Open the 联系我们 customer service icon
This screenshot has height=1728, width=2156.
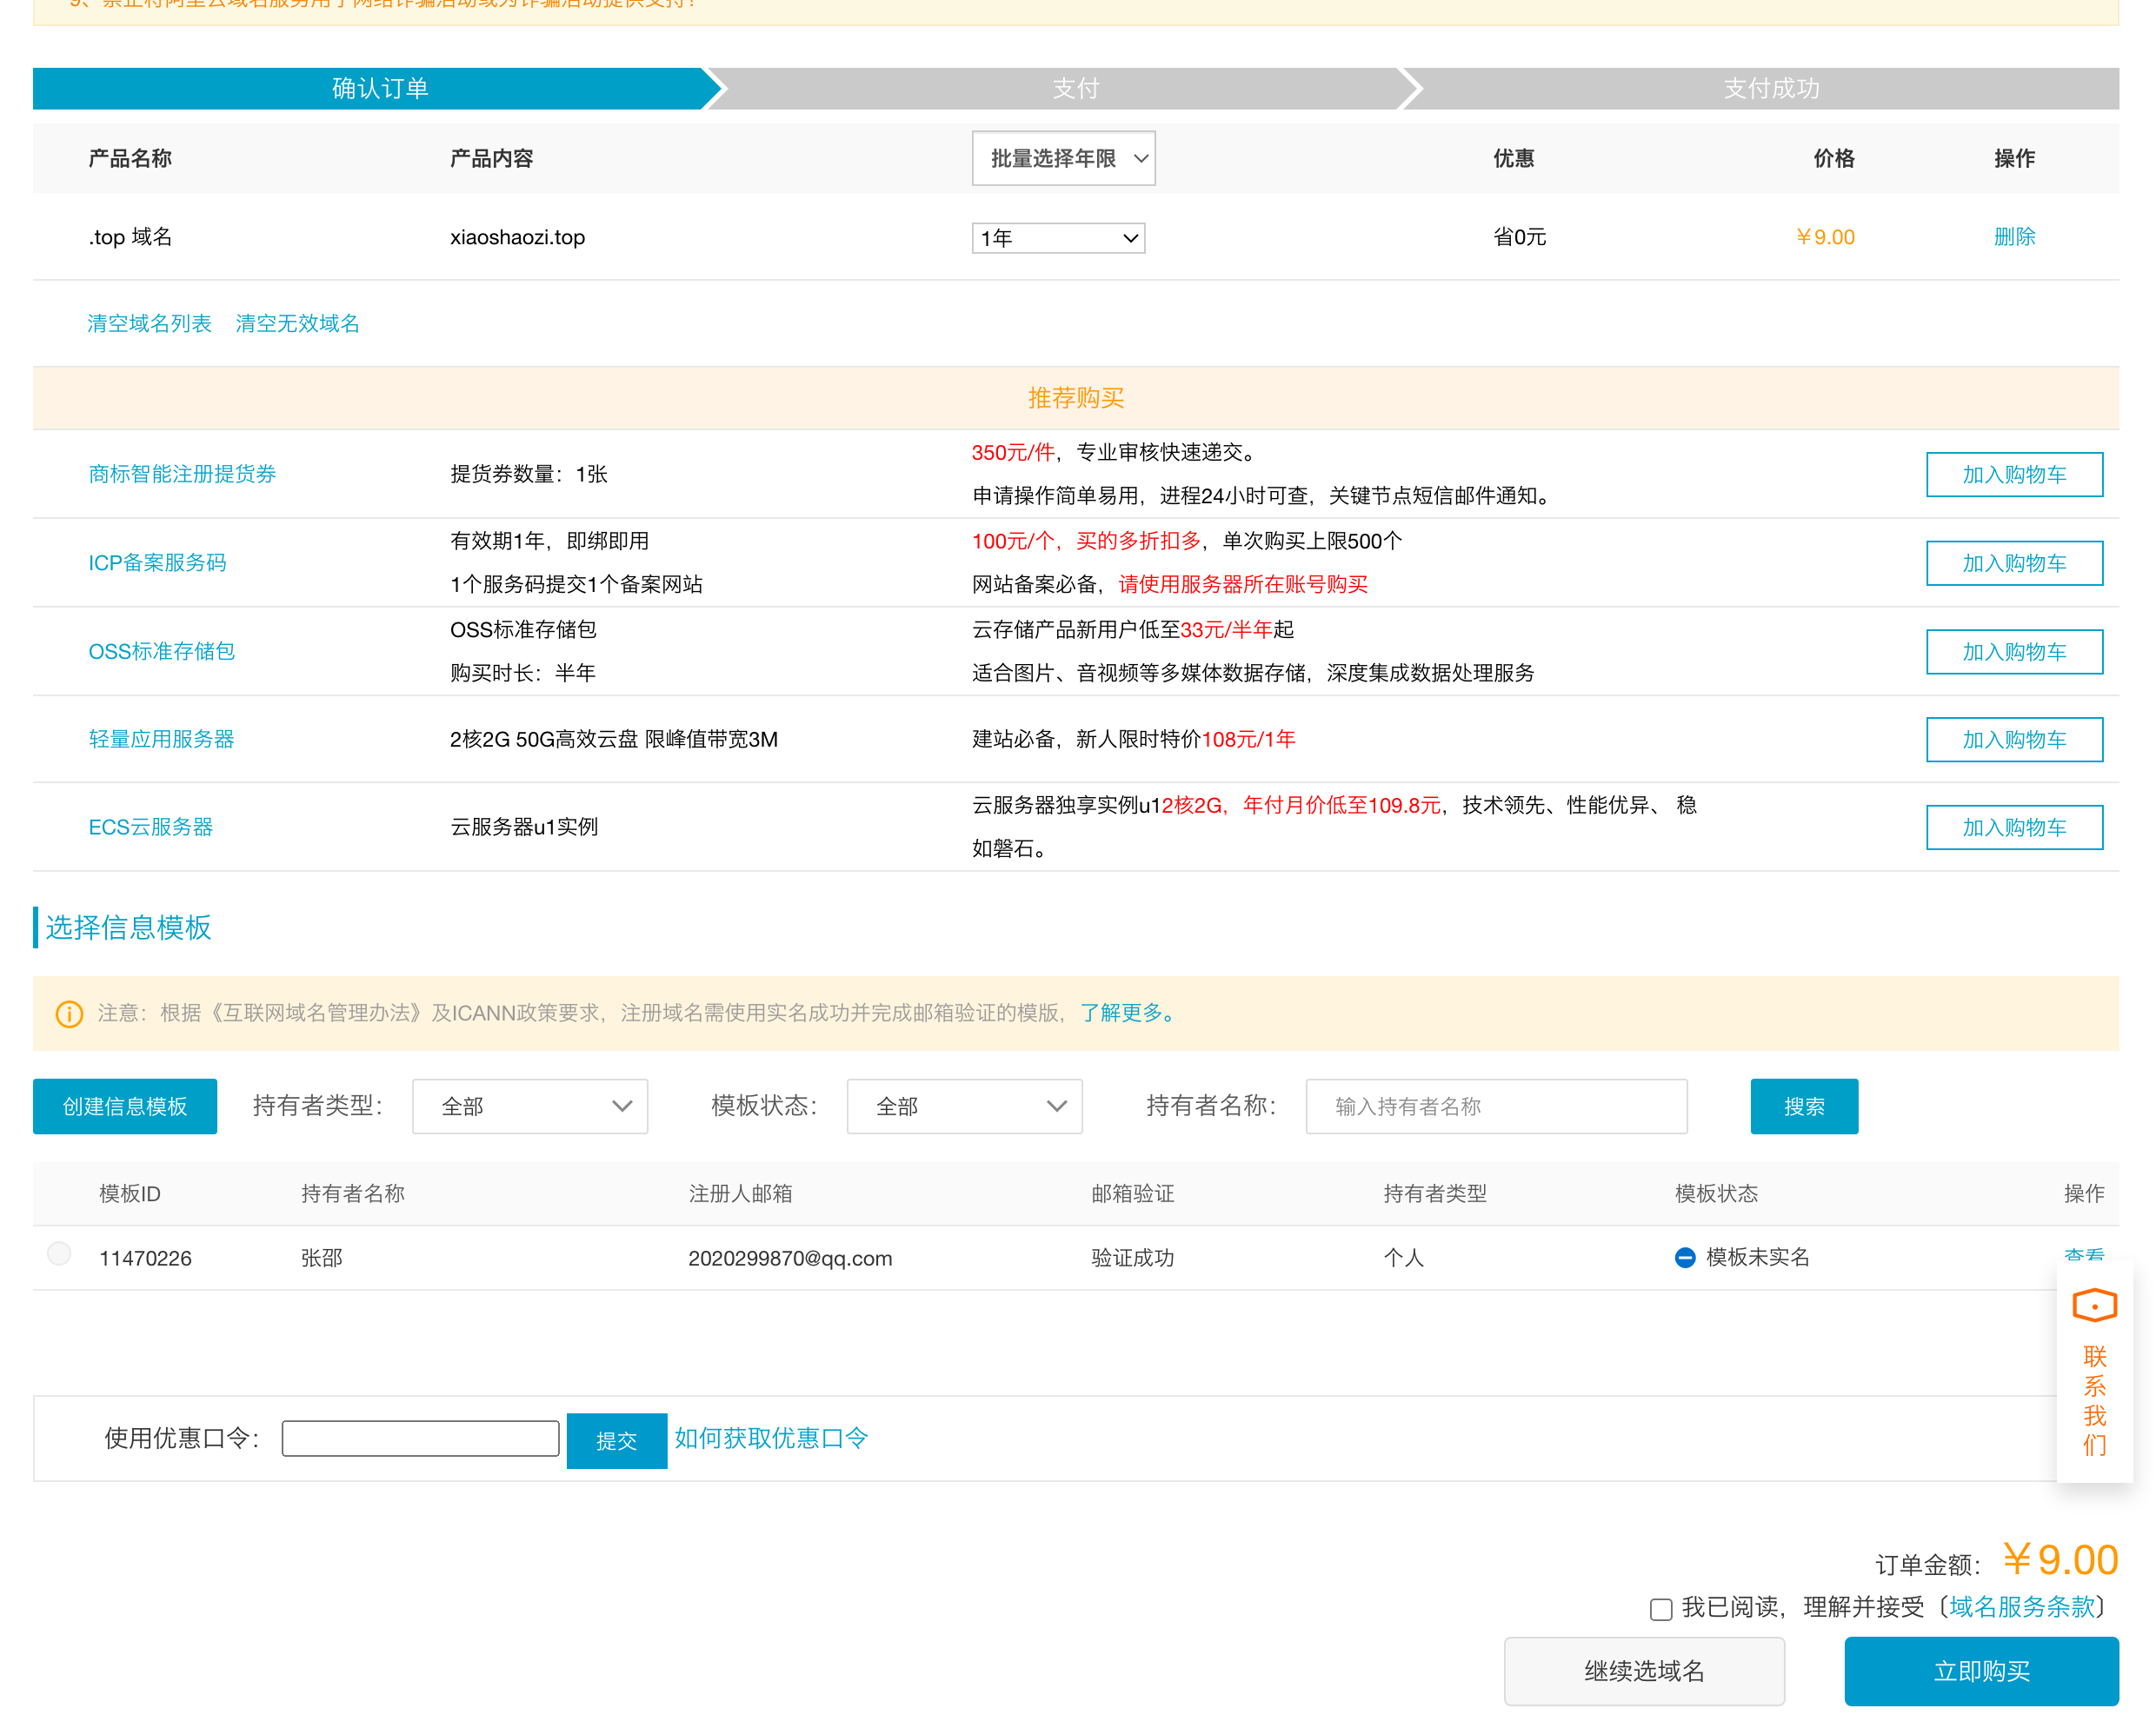point(2094,1306)
